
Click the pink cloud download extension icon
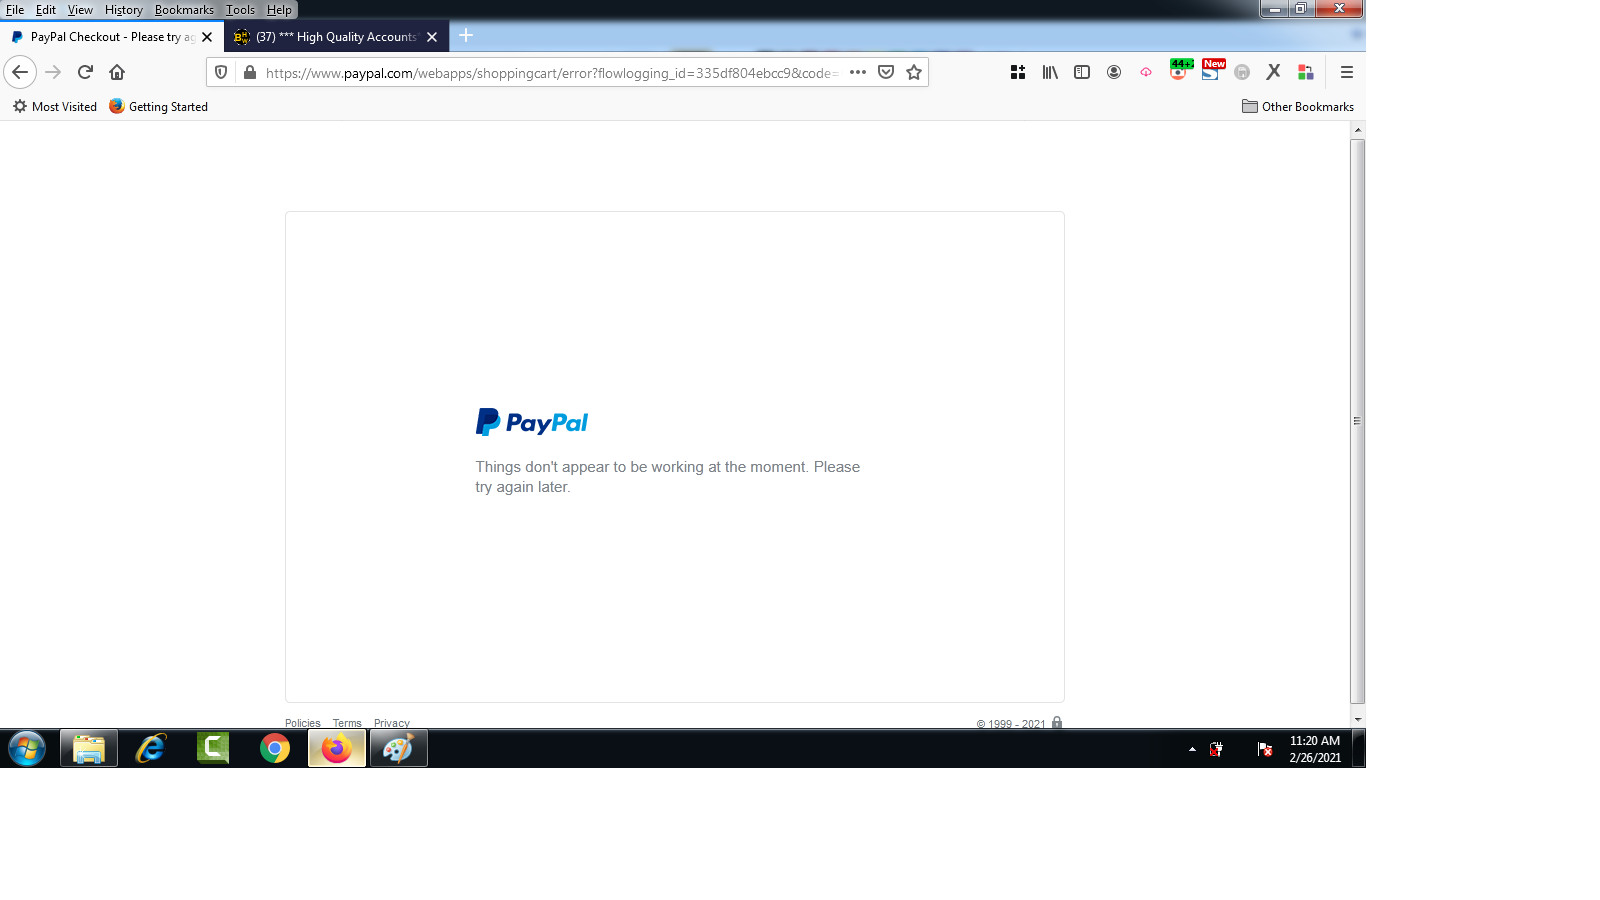click(x=1146, y=72)
